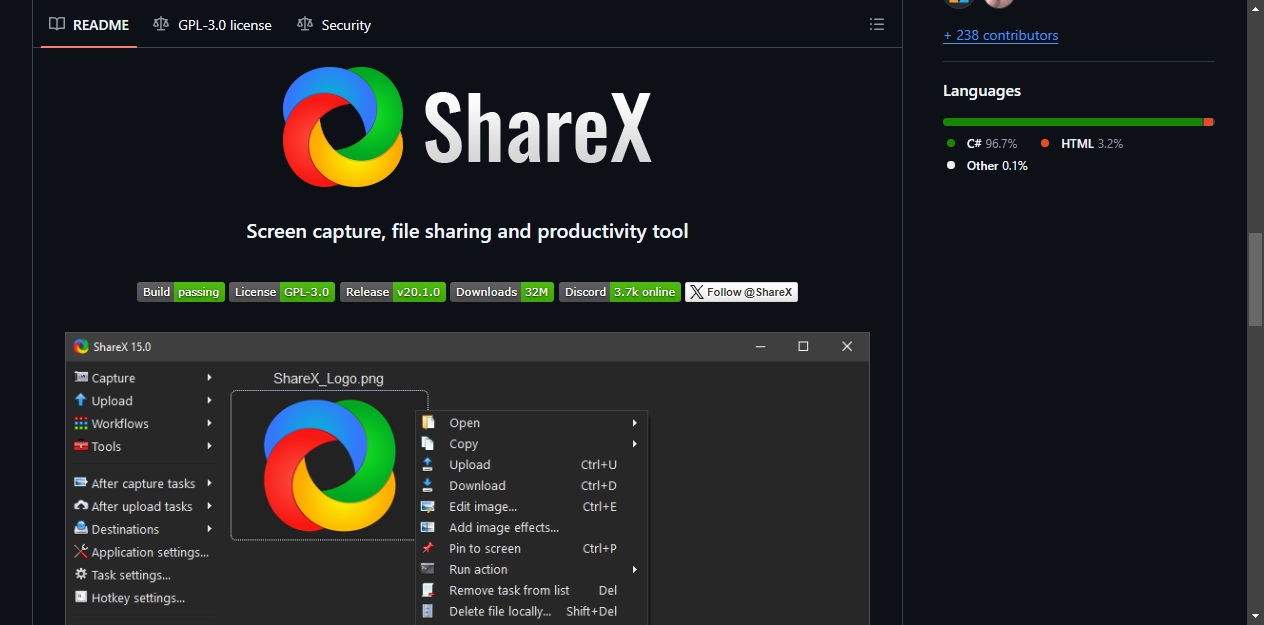Click the Downloads 32M badge
Screen dimensions: 1264x625
(x=502, y=292)
